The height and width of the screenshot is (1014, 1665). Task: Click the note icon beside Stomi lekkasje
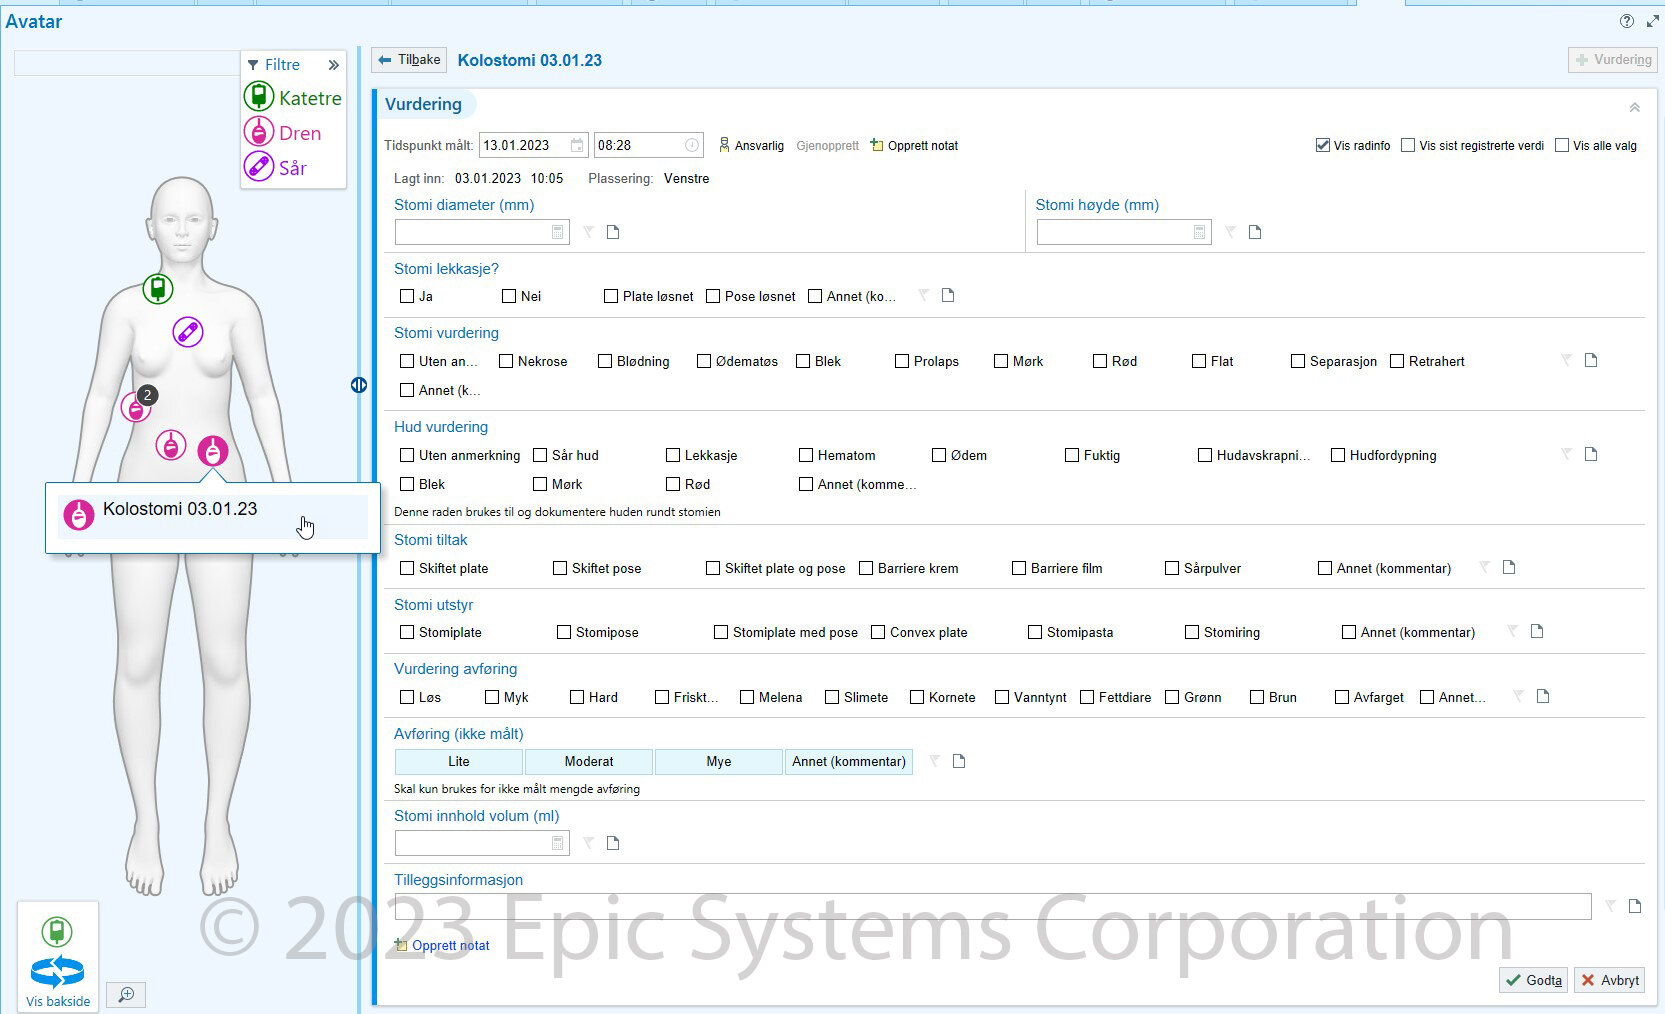click(948, 296)
